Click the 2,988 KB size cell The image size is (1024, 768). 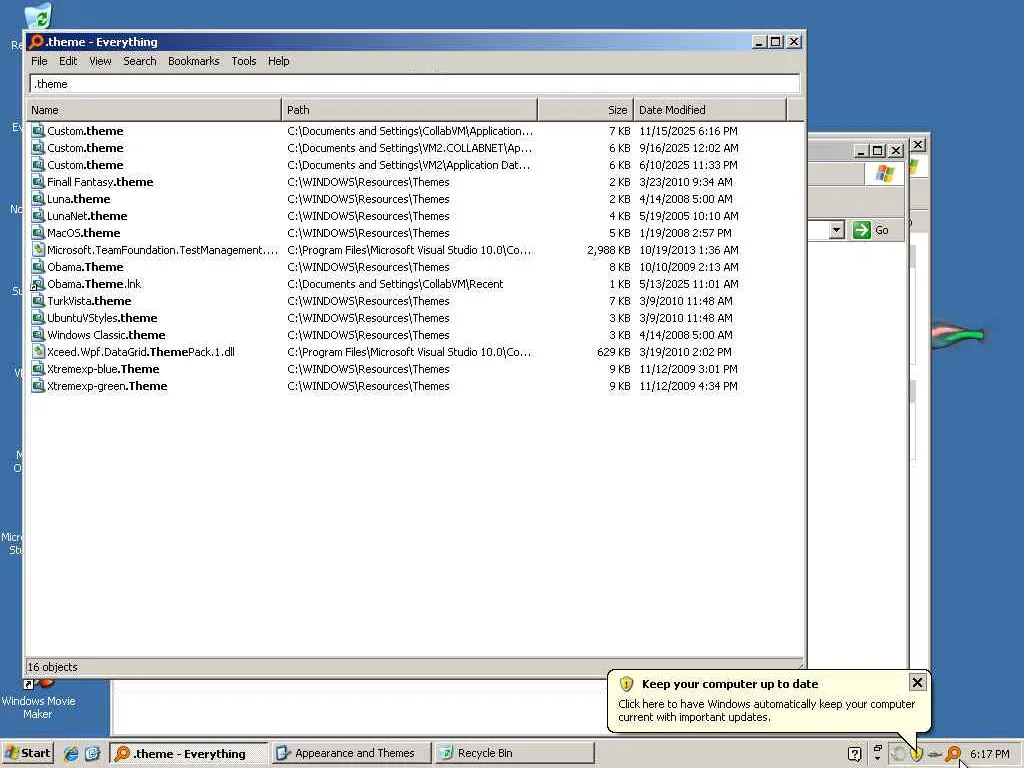coord(609,249)
